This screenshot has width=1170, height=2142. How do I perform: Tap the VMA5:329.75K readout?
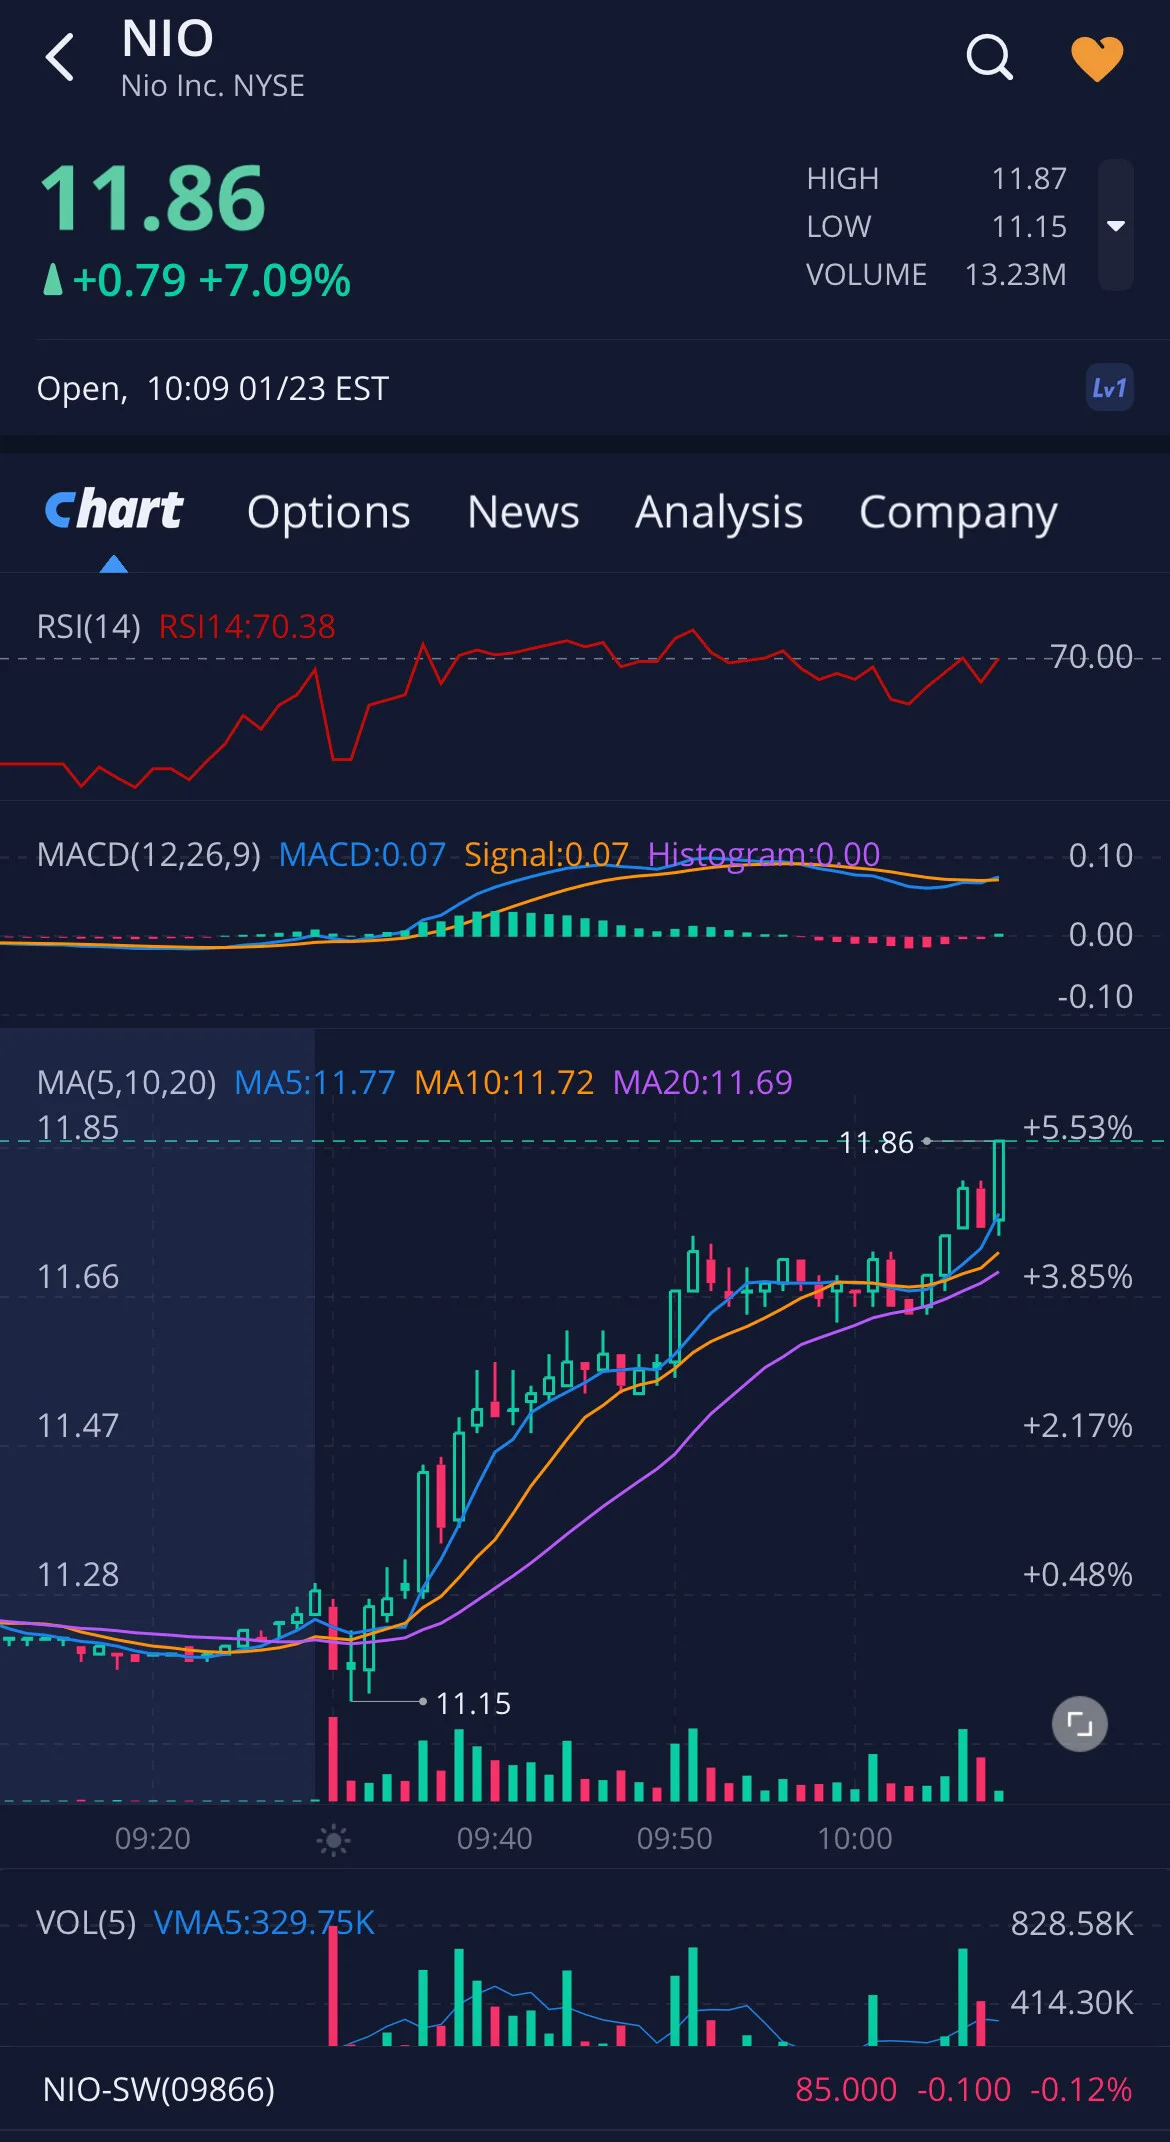pyautogui.click(x=264, y=1923)
